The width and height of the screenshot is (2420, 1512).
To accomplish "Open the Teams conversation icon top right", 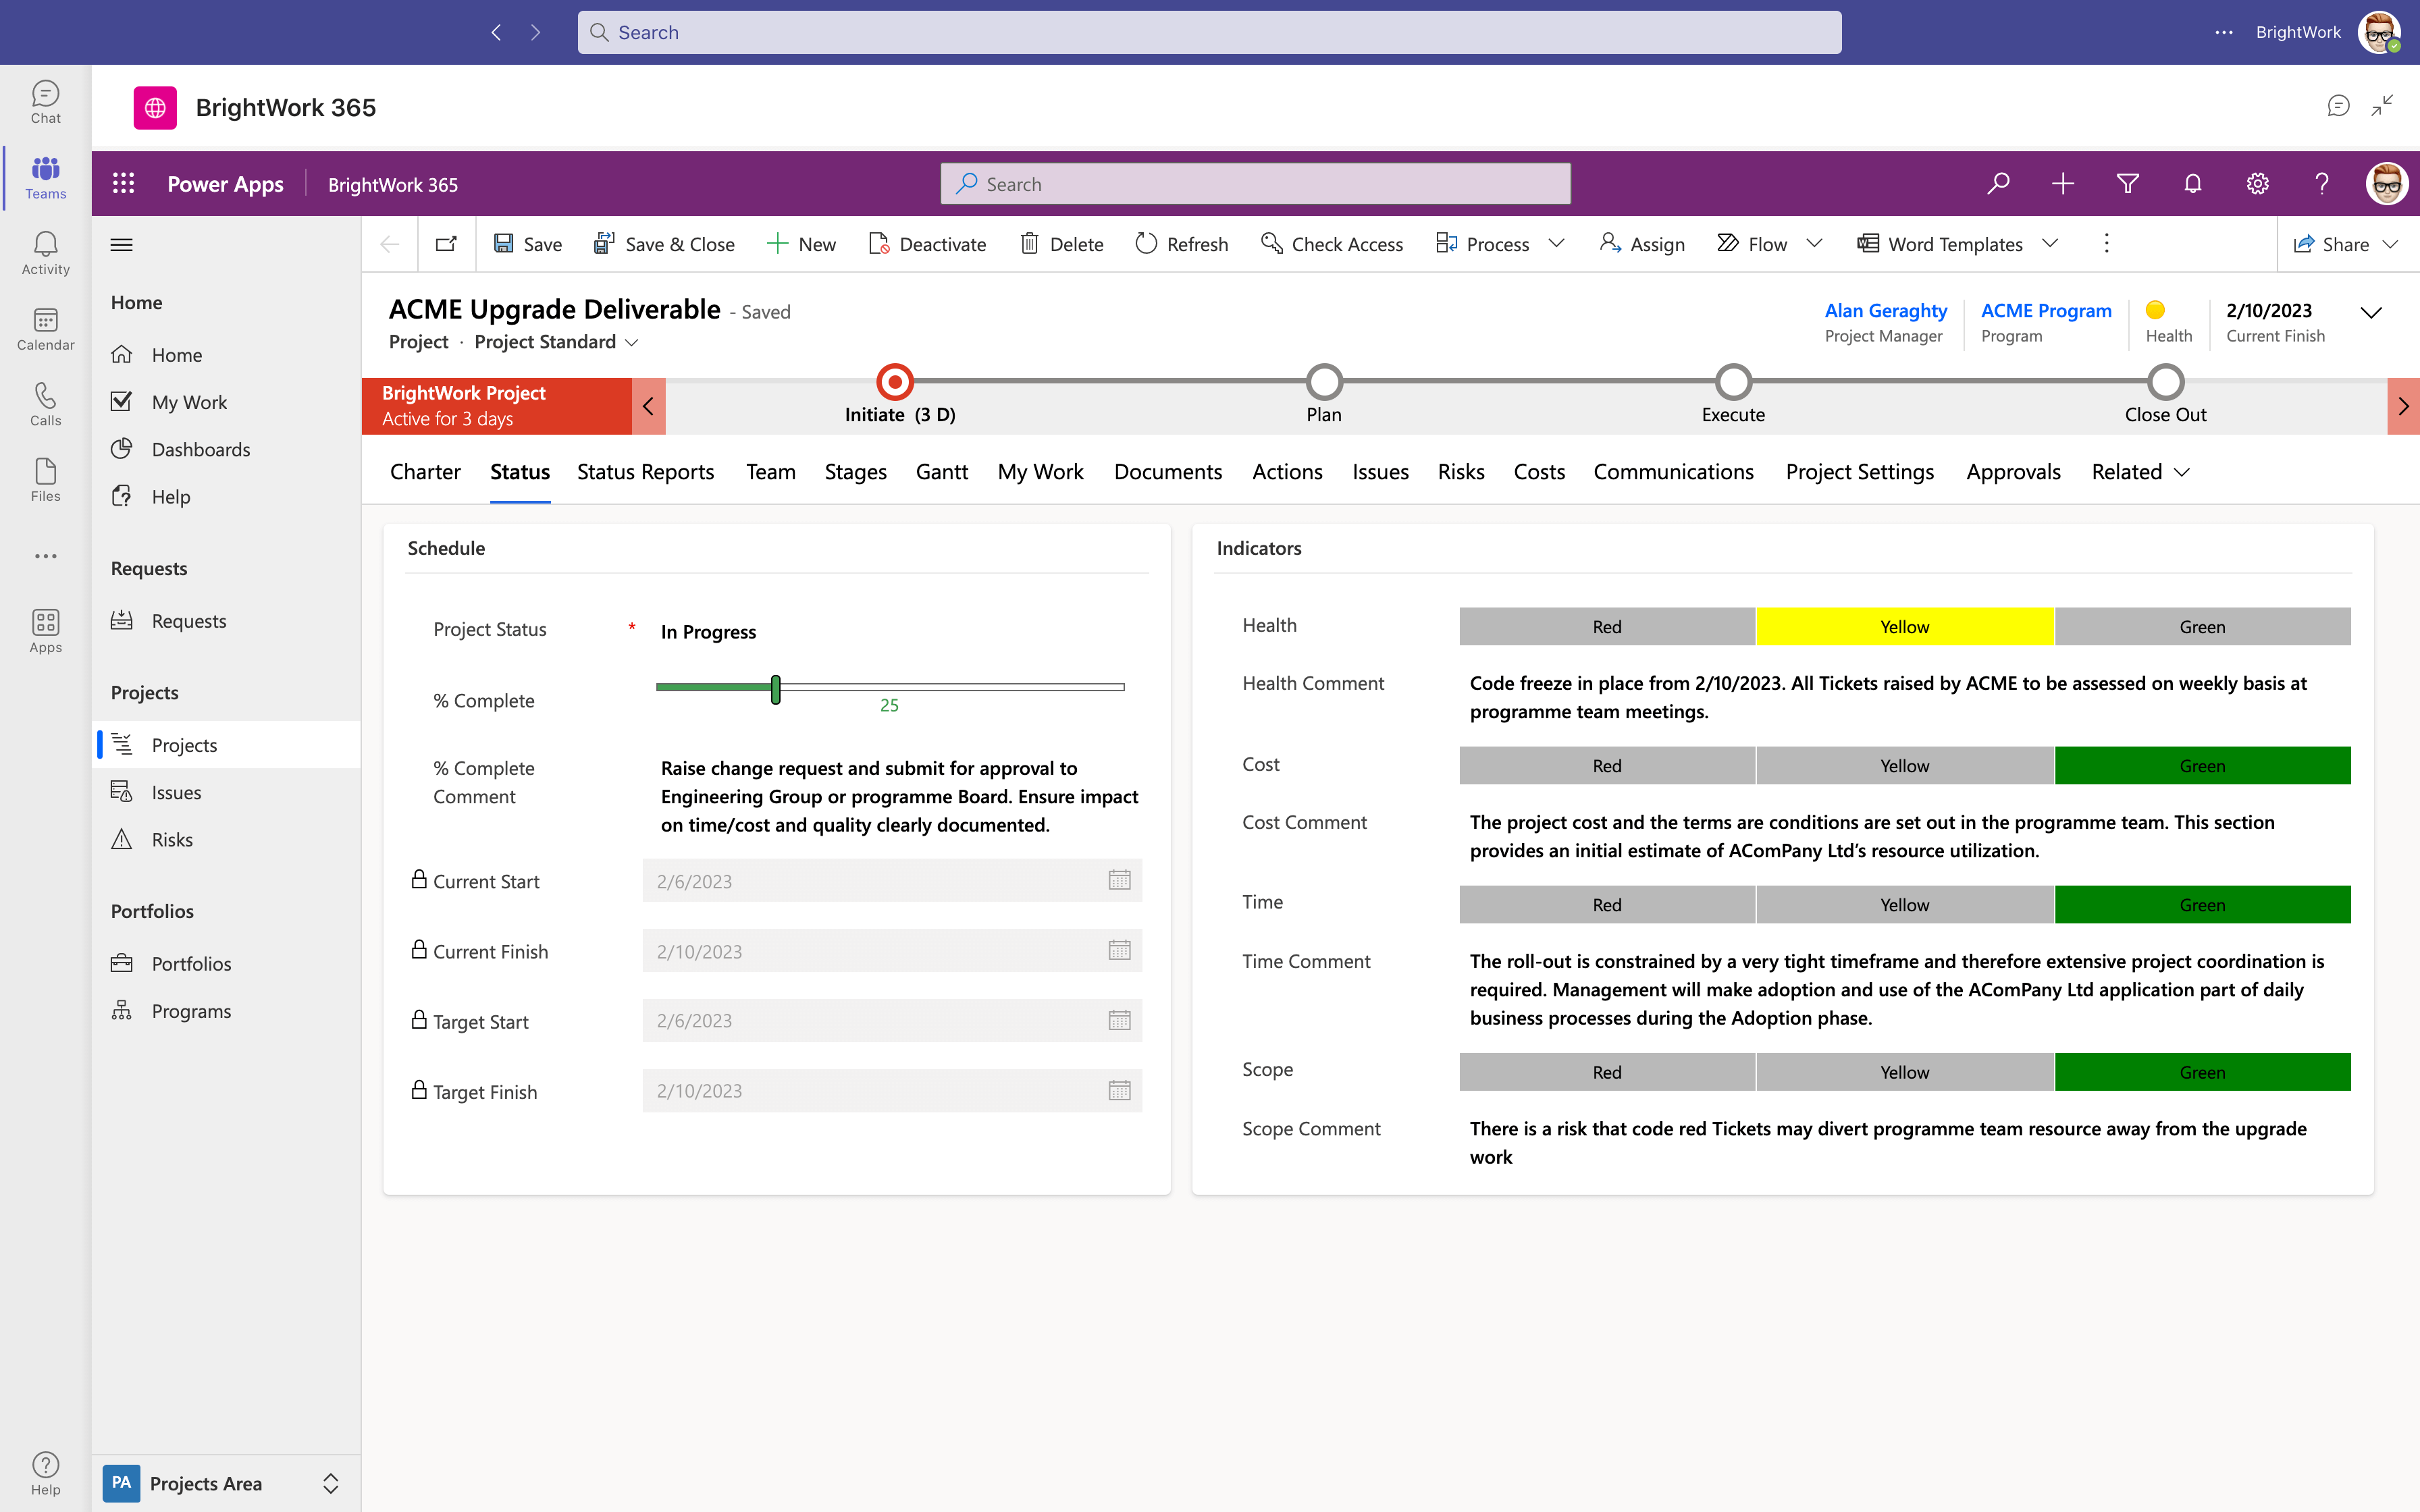I will pyautogui.click(x=2338, y=106).
